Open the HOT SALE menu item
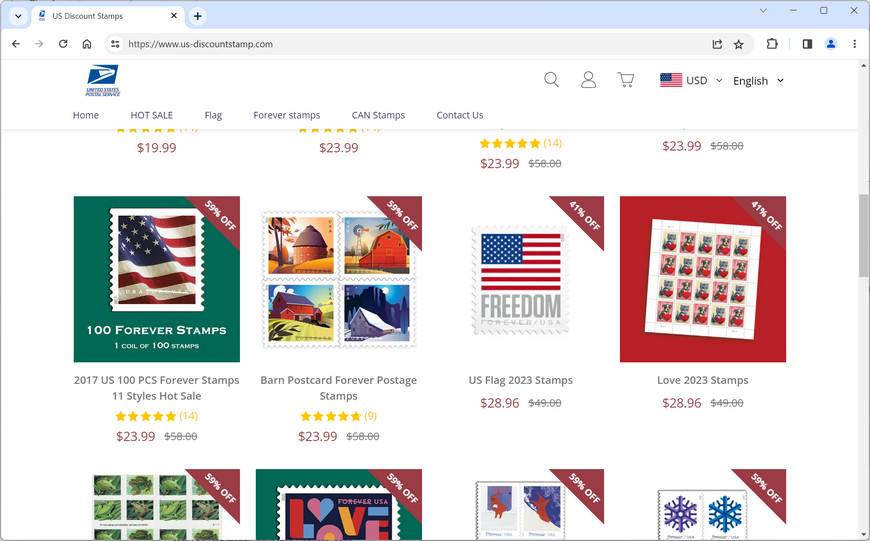Screen dimensions: 870x541 [151, 115]
